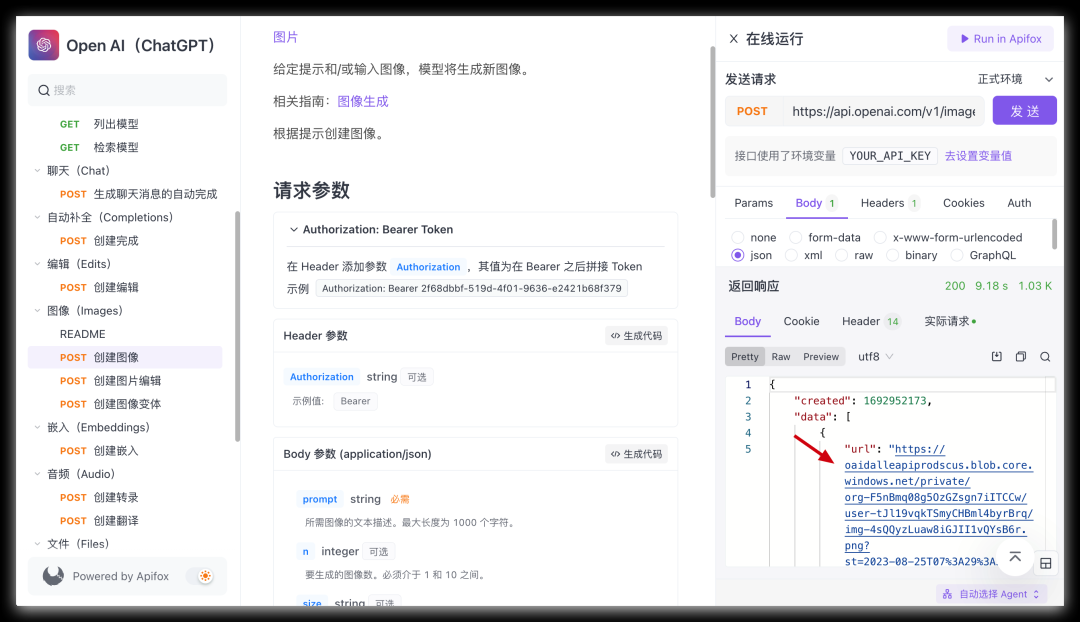
Task: Open the response Header 14 tab
Action: (x=871, y=322)
